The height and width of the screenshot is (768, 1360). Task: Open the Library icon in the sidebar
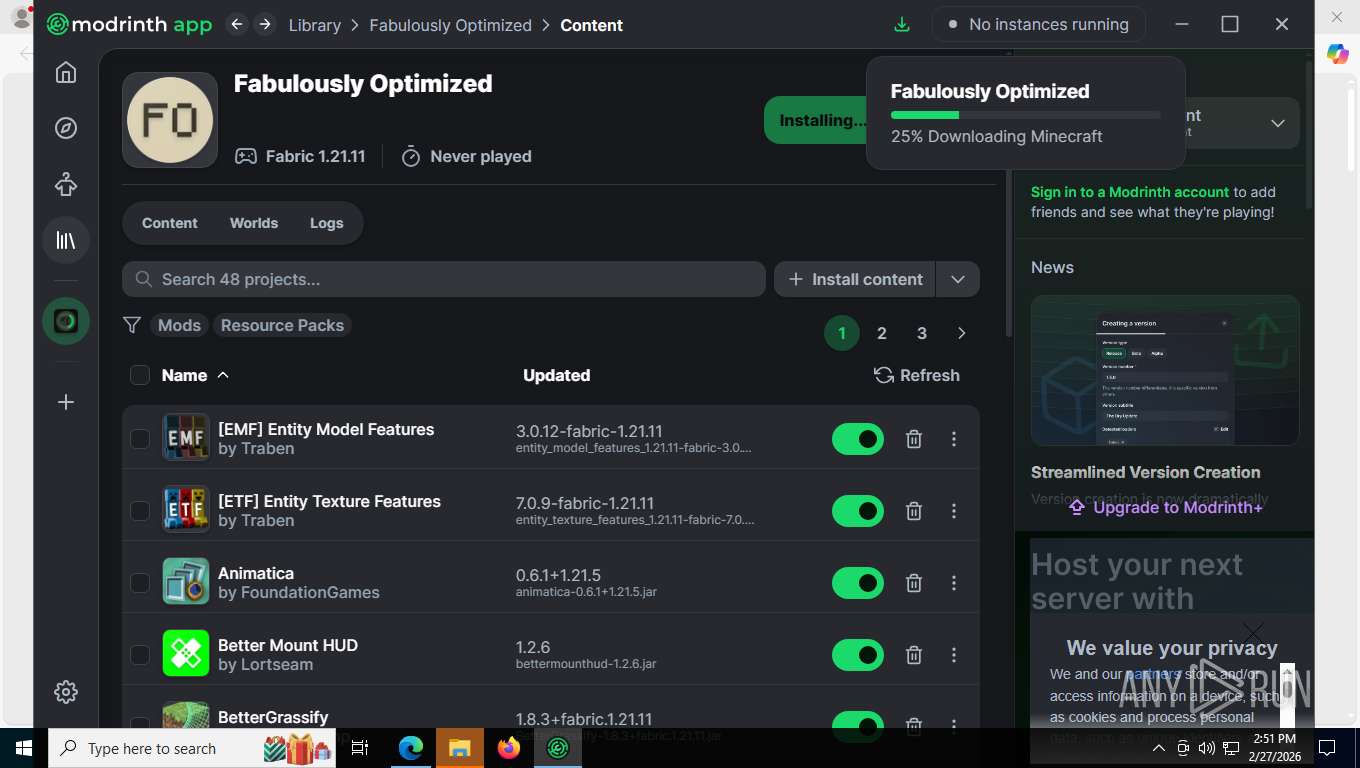coord(66,240)
